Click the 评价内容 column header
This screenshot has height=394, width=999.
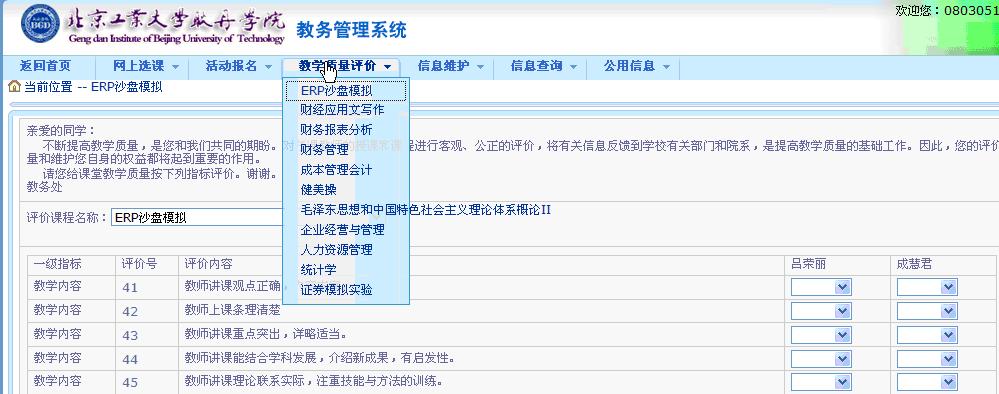pyautogui.click(x=208, y=264)
